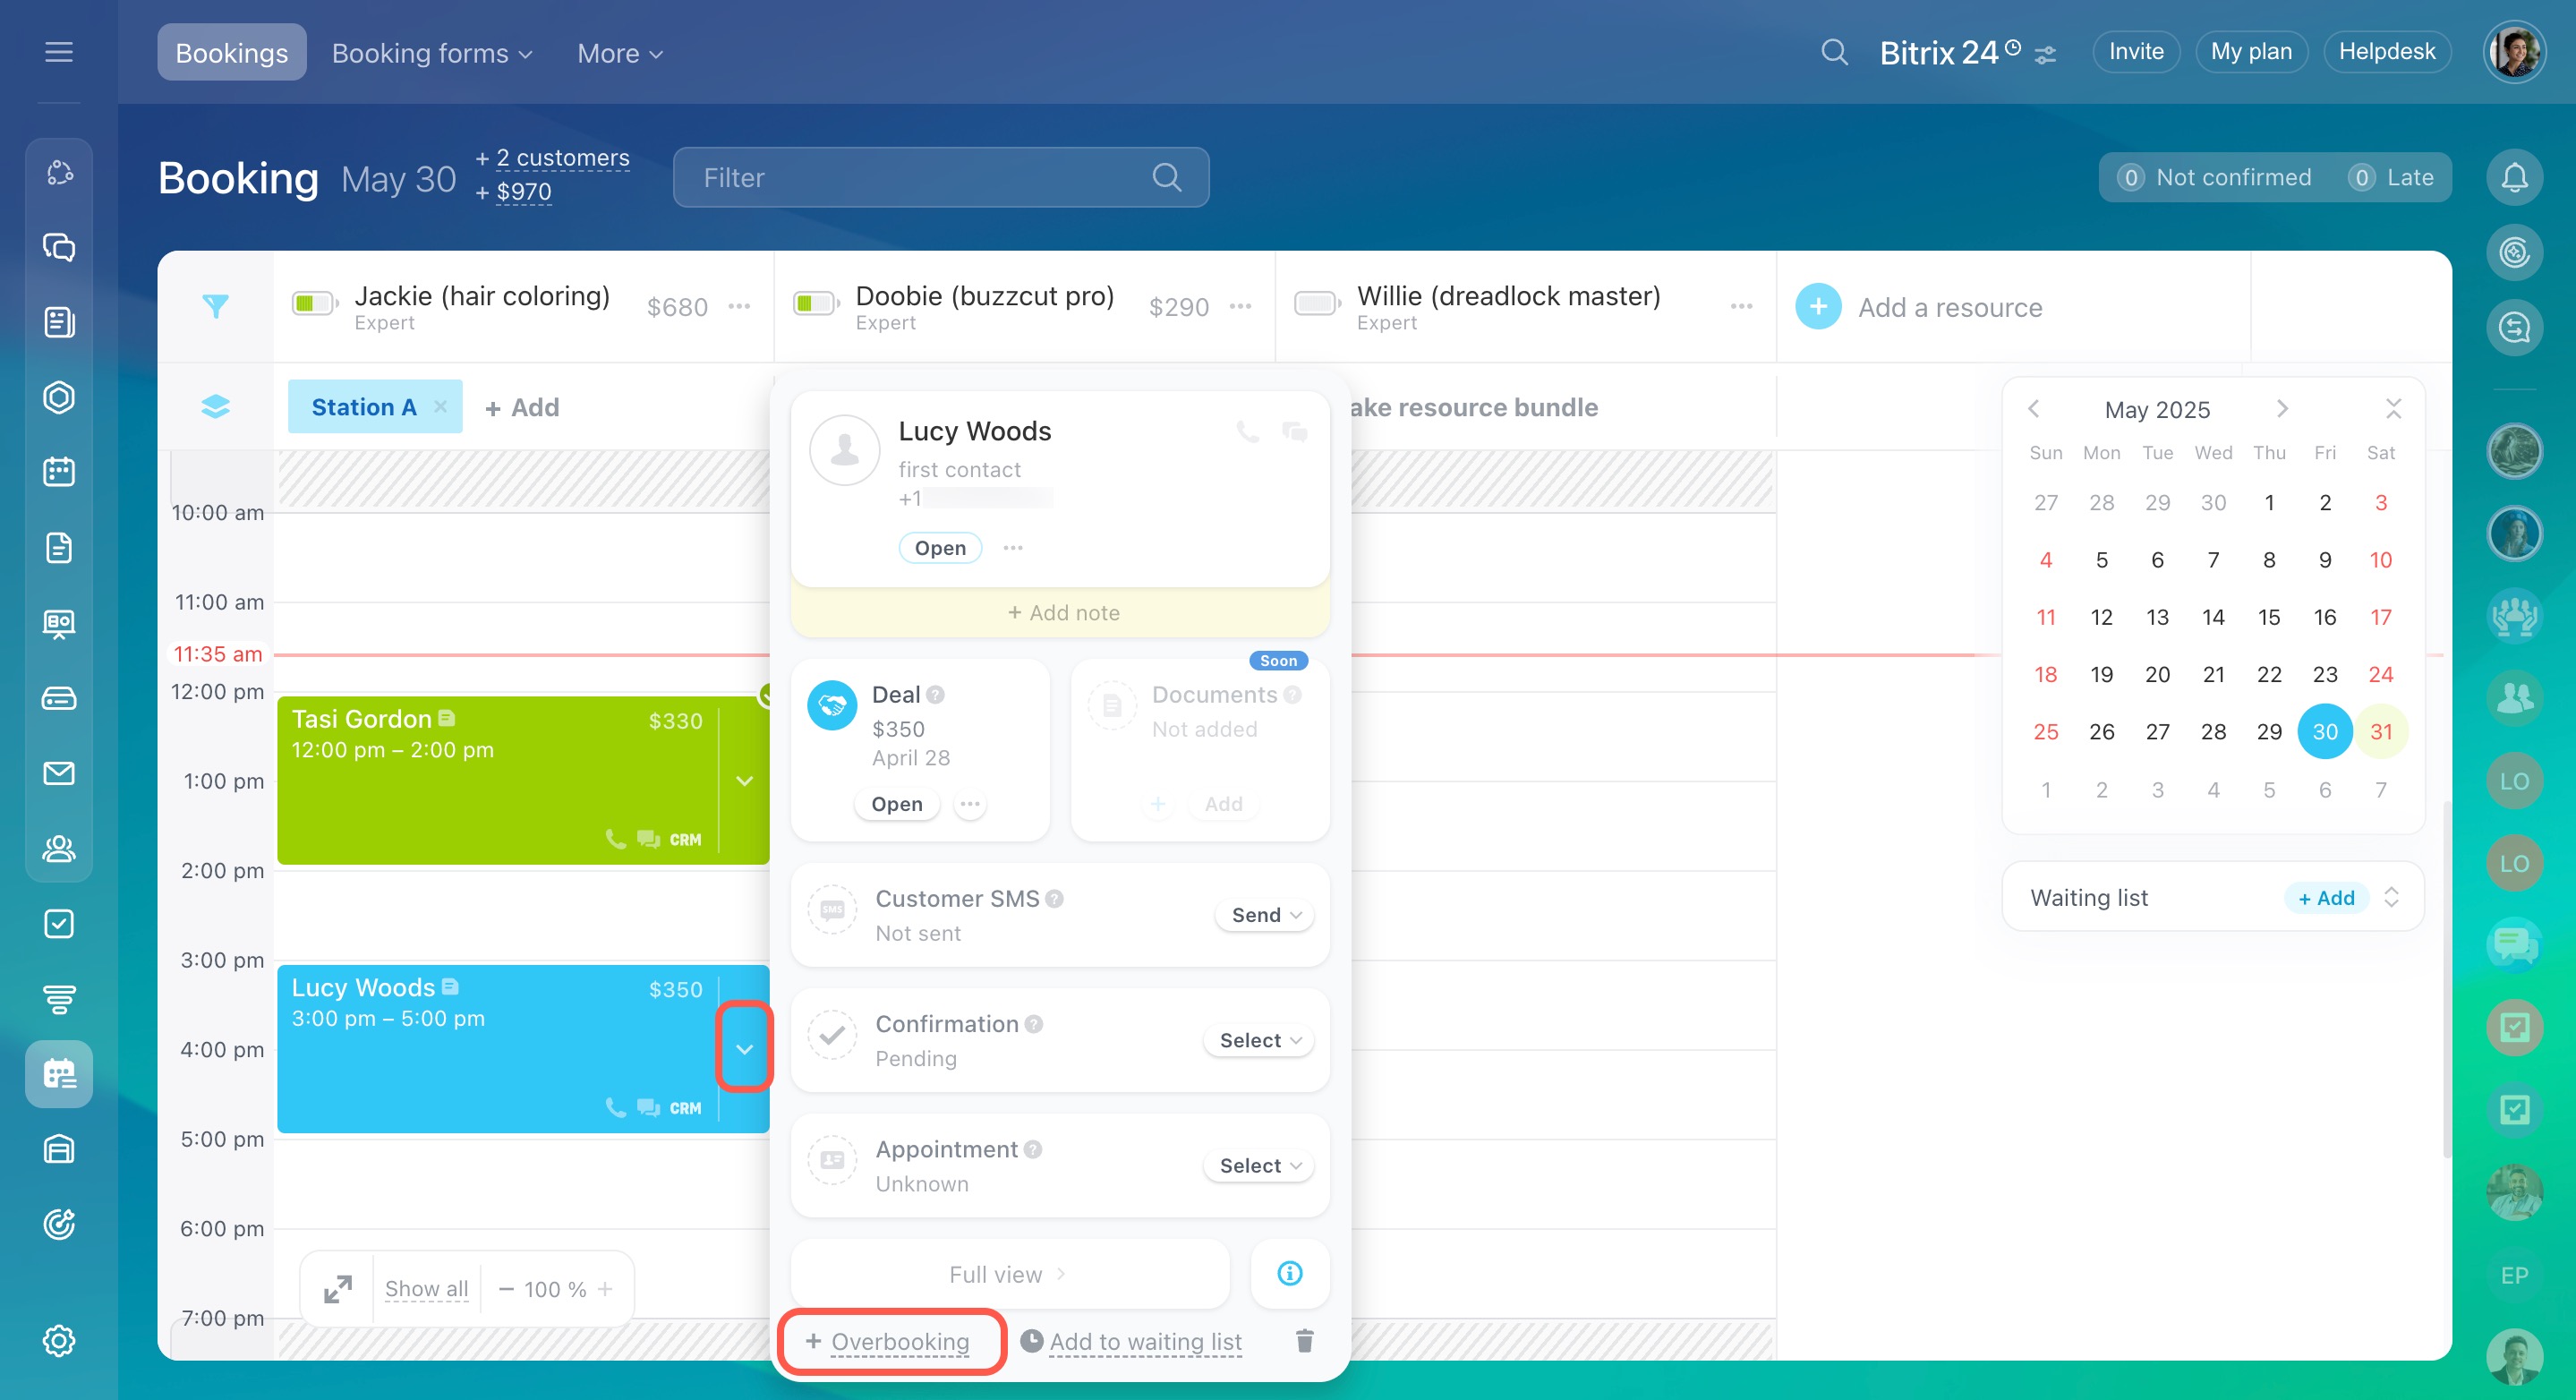Click the zoom plus next to 100 %
The width and height of the screenshot is (2576, 1400).
605,1289
